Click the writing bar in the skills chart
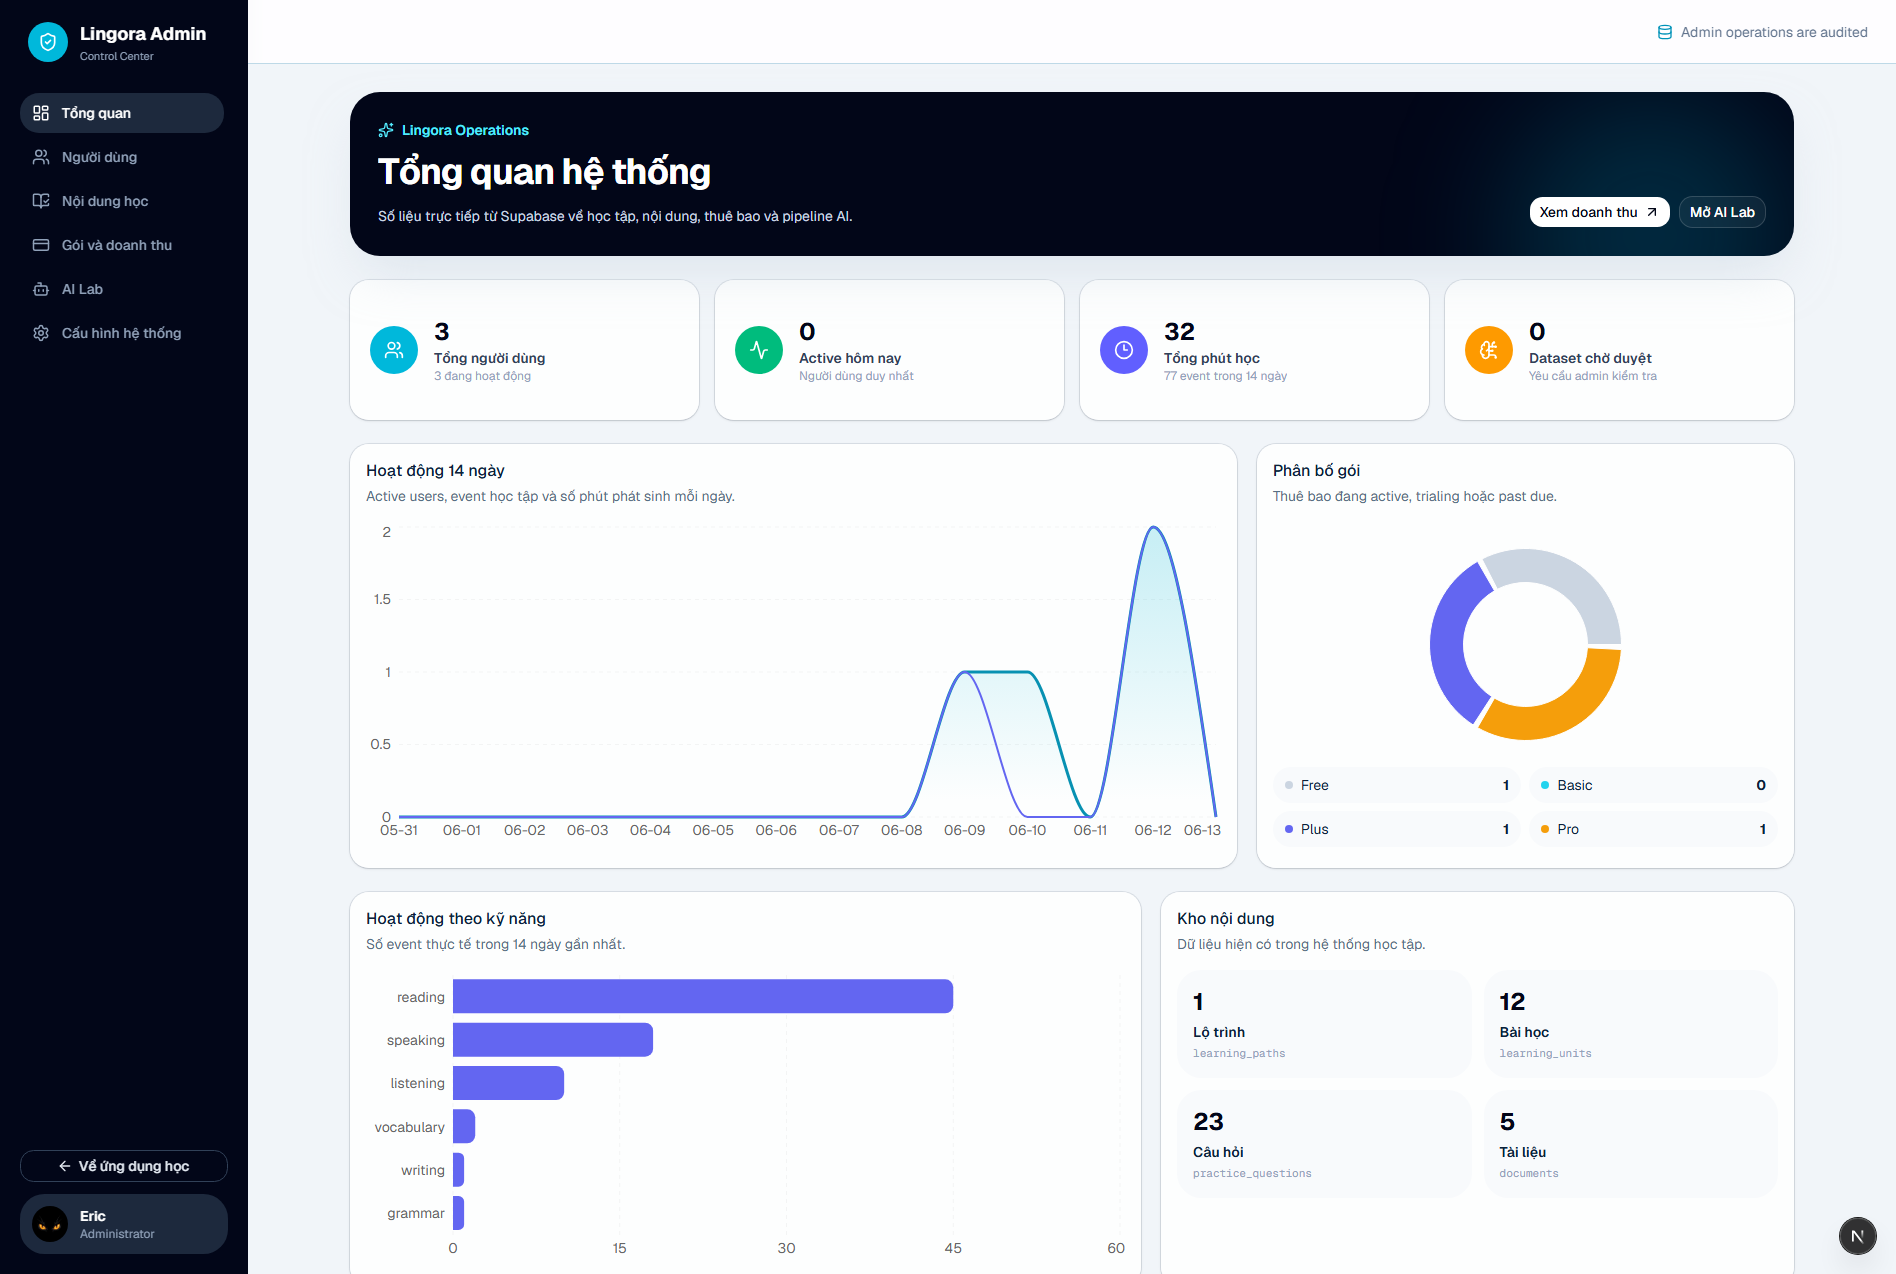The image size is (1896, 1274). tap(458, 1170)
